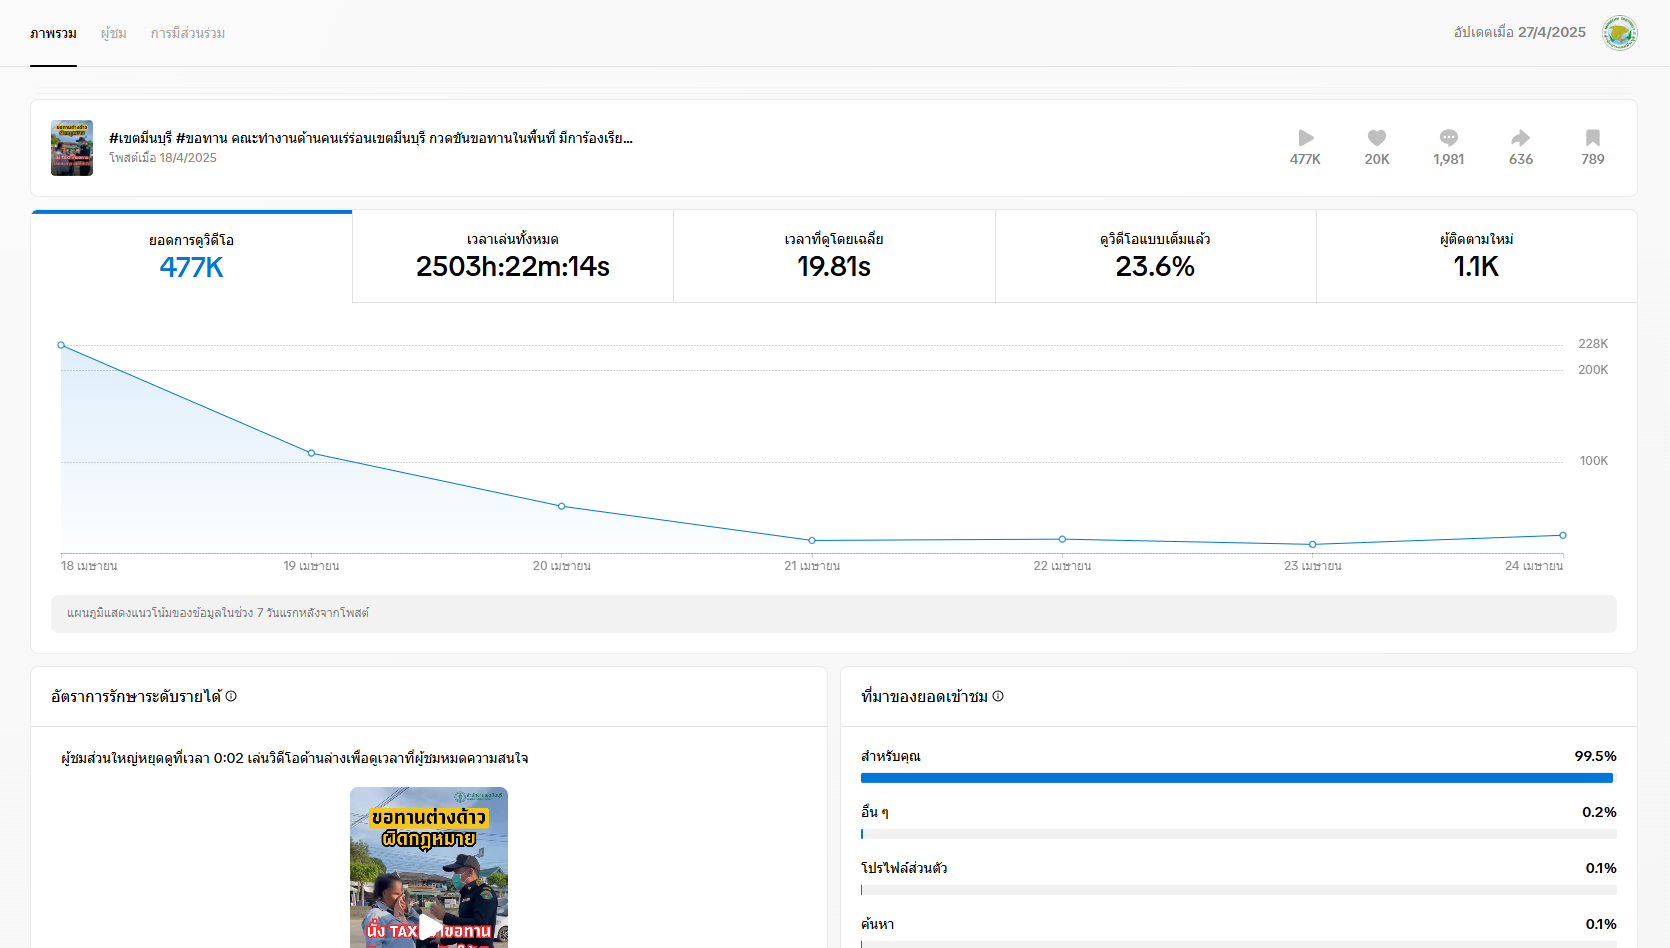This screenshot has width=1670, height=948.
Task: Click the post thumbnail beside the title
Action: (72, 148)
